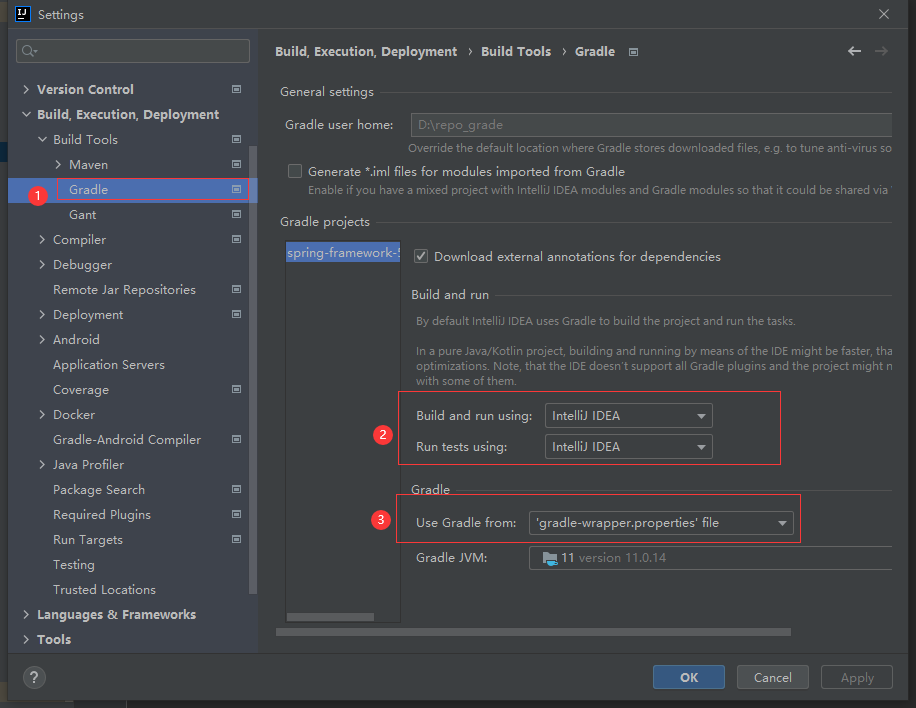Open Build and run using dropdown
The width and height of the screenshot is (916, 708).
point(629,416)
